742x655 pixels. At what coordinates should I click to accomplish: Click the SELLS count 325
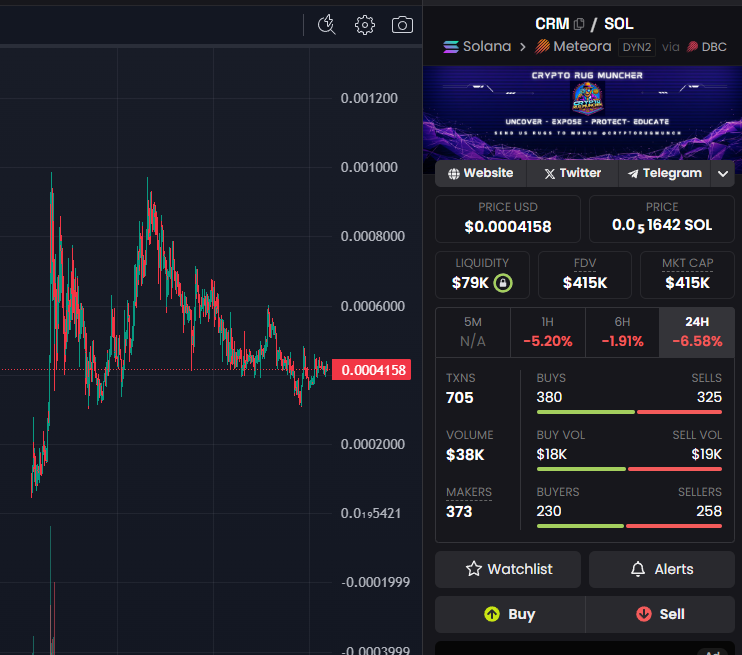click(x=709, y=397)
